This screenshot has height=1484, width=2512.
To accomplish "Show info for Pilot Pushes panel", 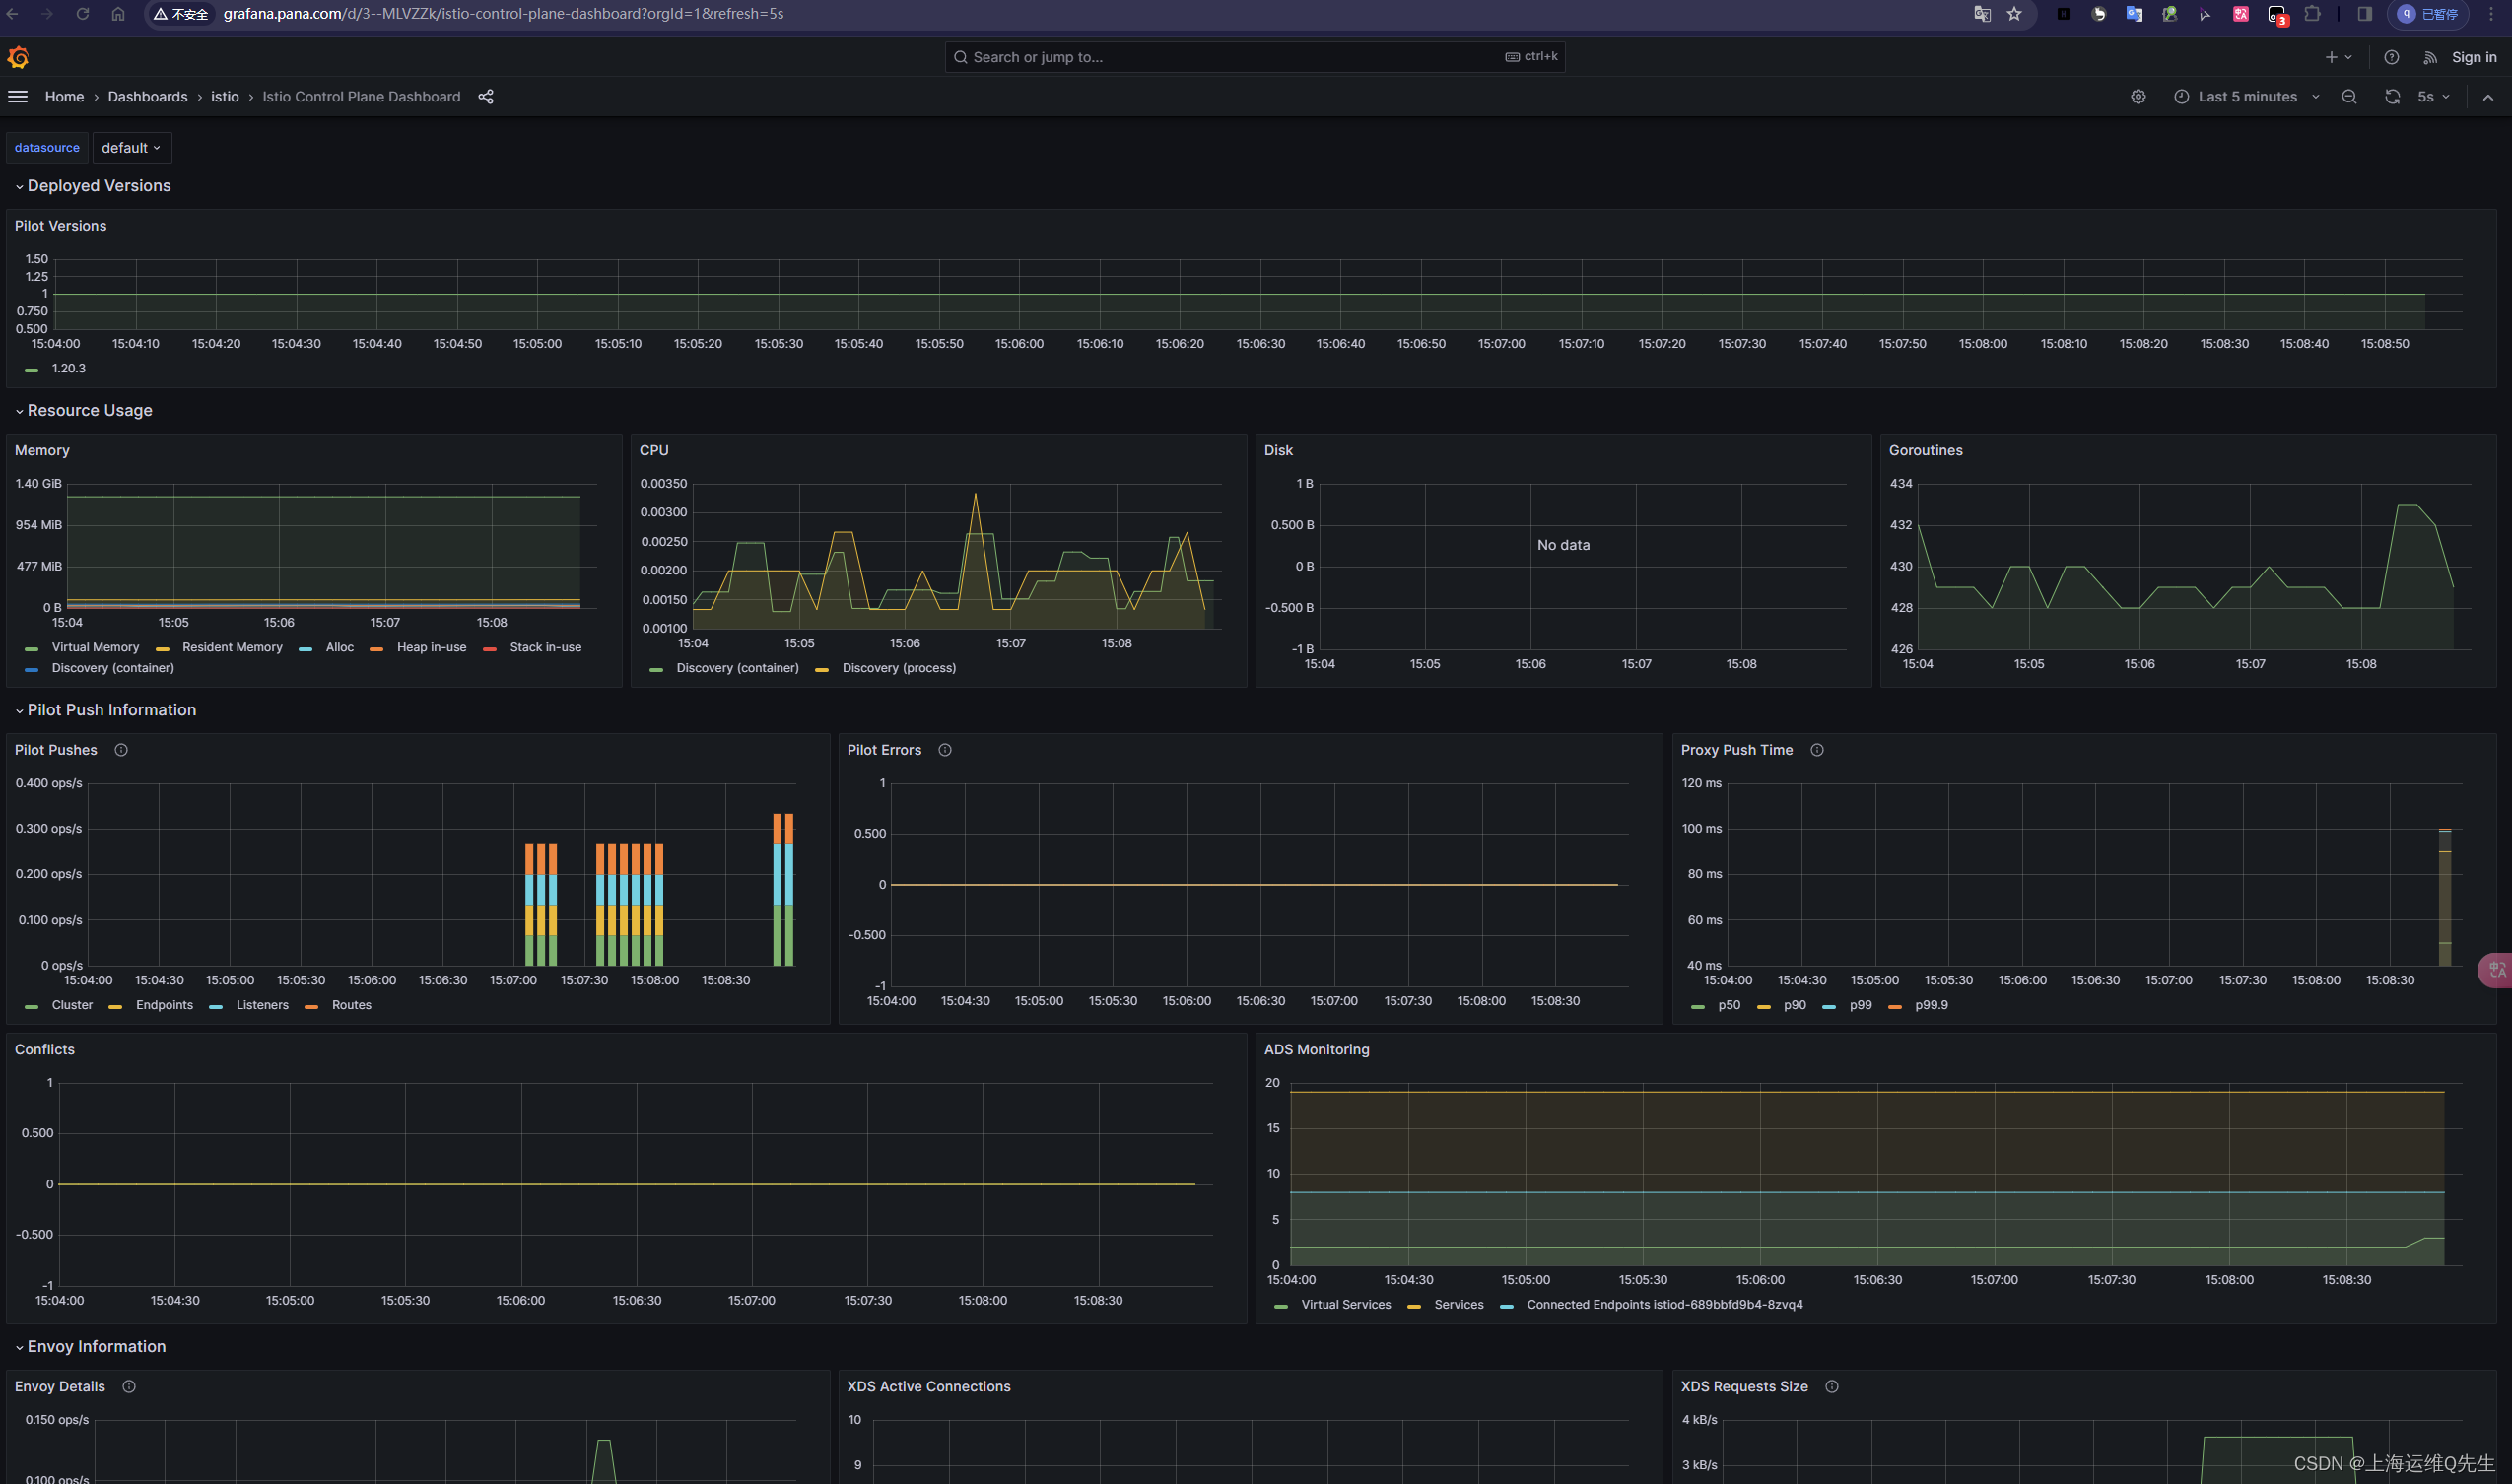I will (x=121, y=750).
